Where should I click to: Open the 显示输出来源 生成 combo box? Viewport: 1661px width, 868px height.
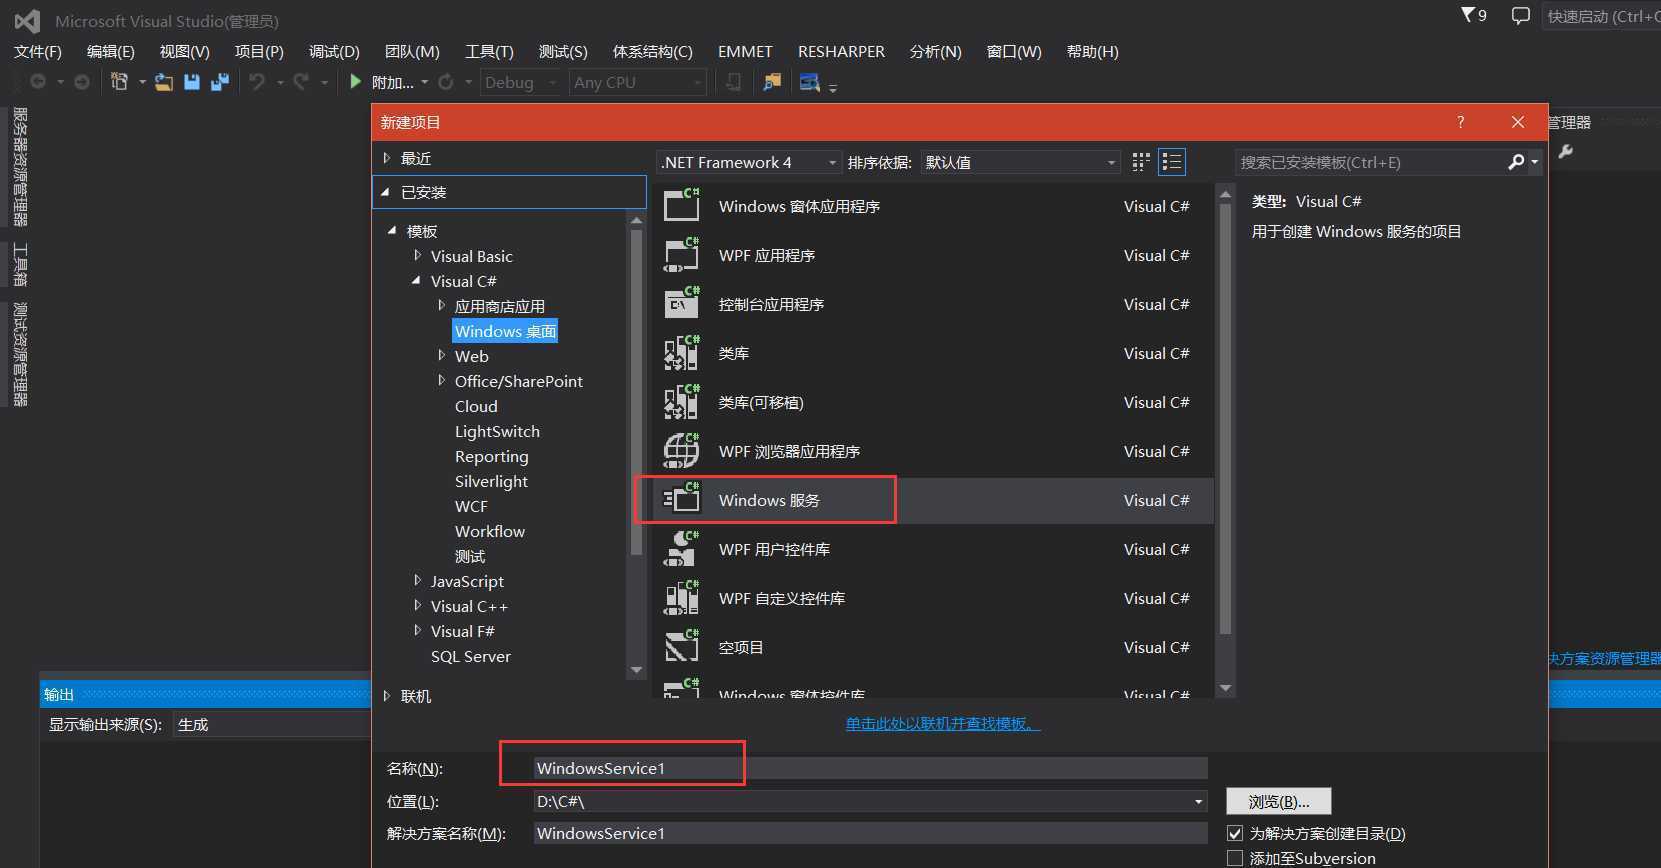(x=272, y=724)
